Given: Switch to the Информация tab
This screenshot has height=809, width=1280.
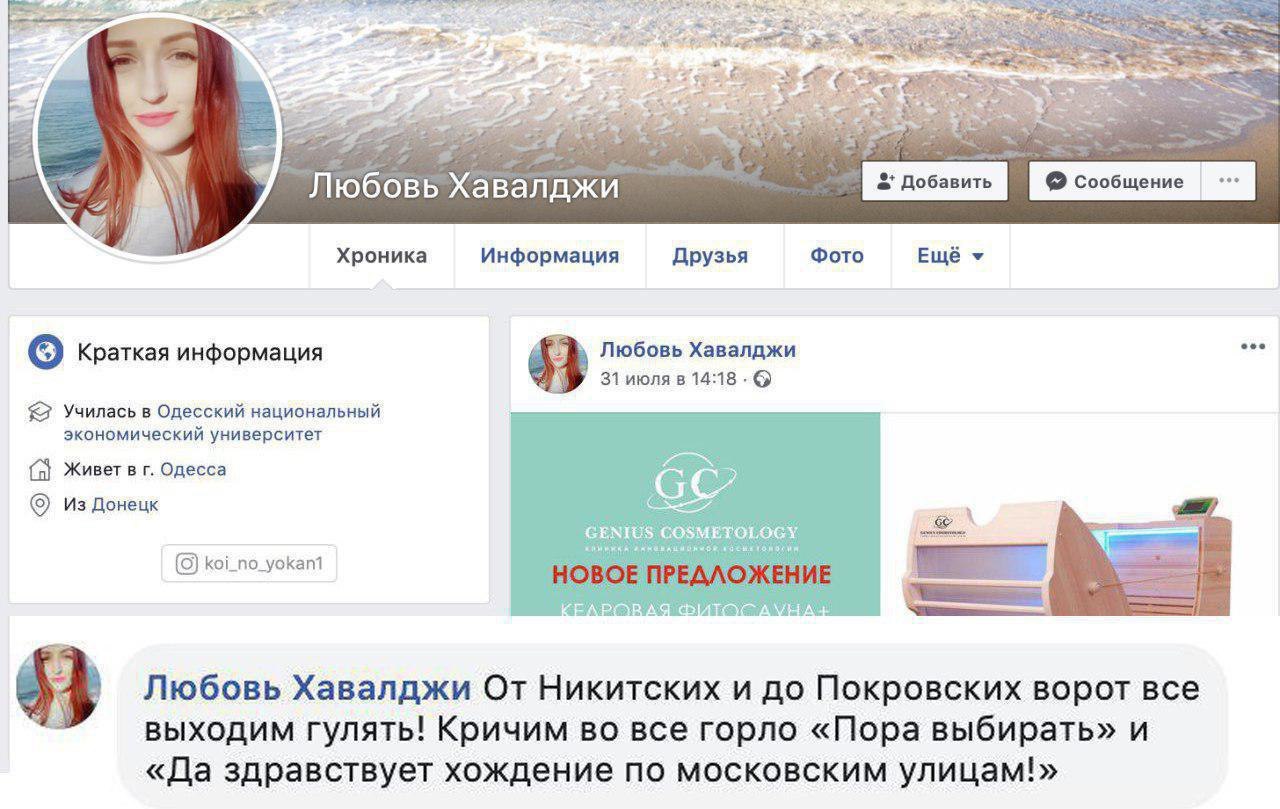Looking at the screenshot, I should pyautogui.click(x=549, y=256).
